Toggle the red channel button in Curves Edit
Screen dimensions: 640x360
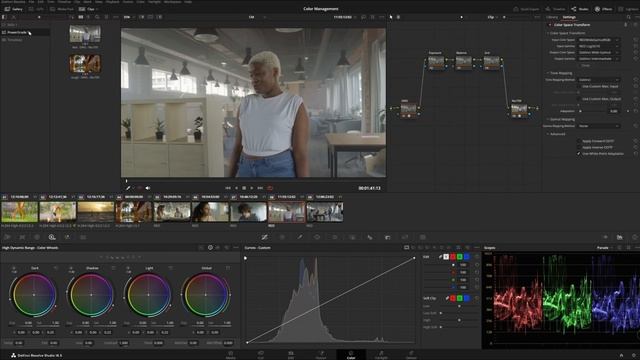click(x=453, y=257)
